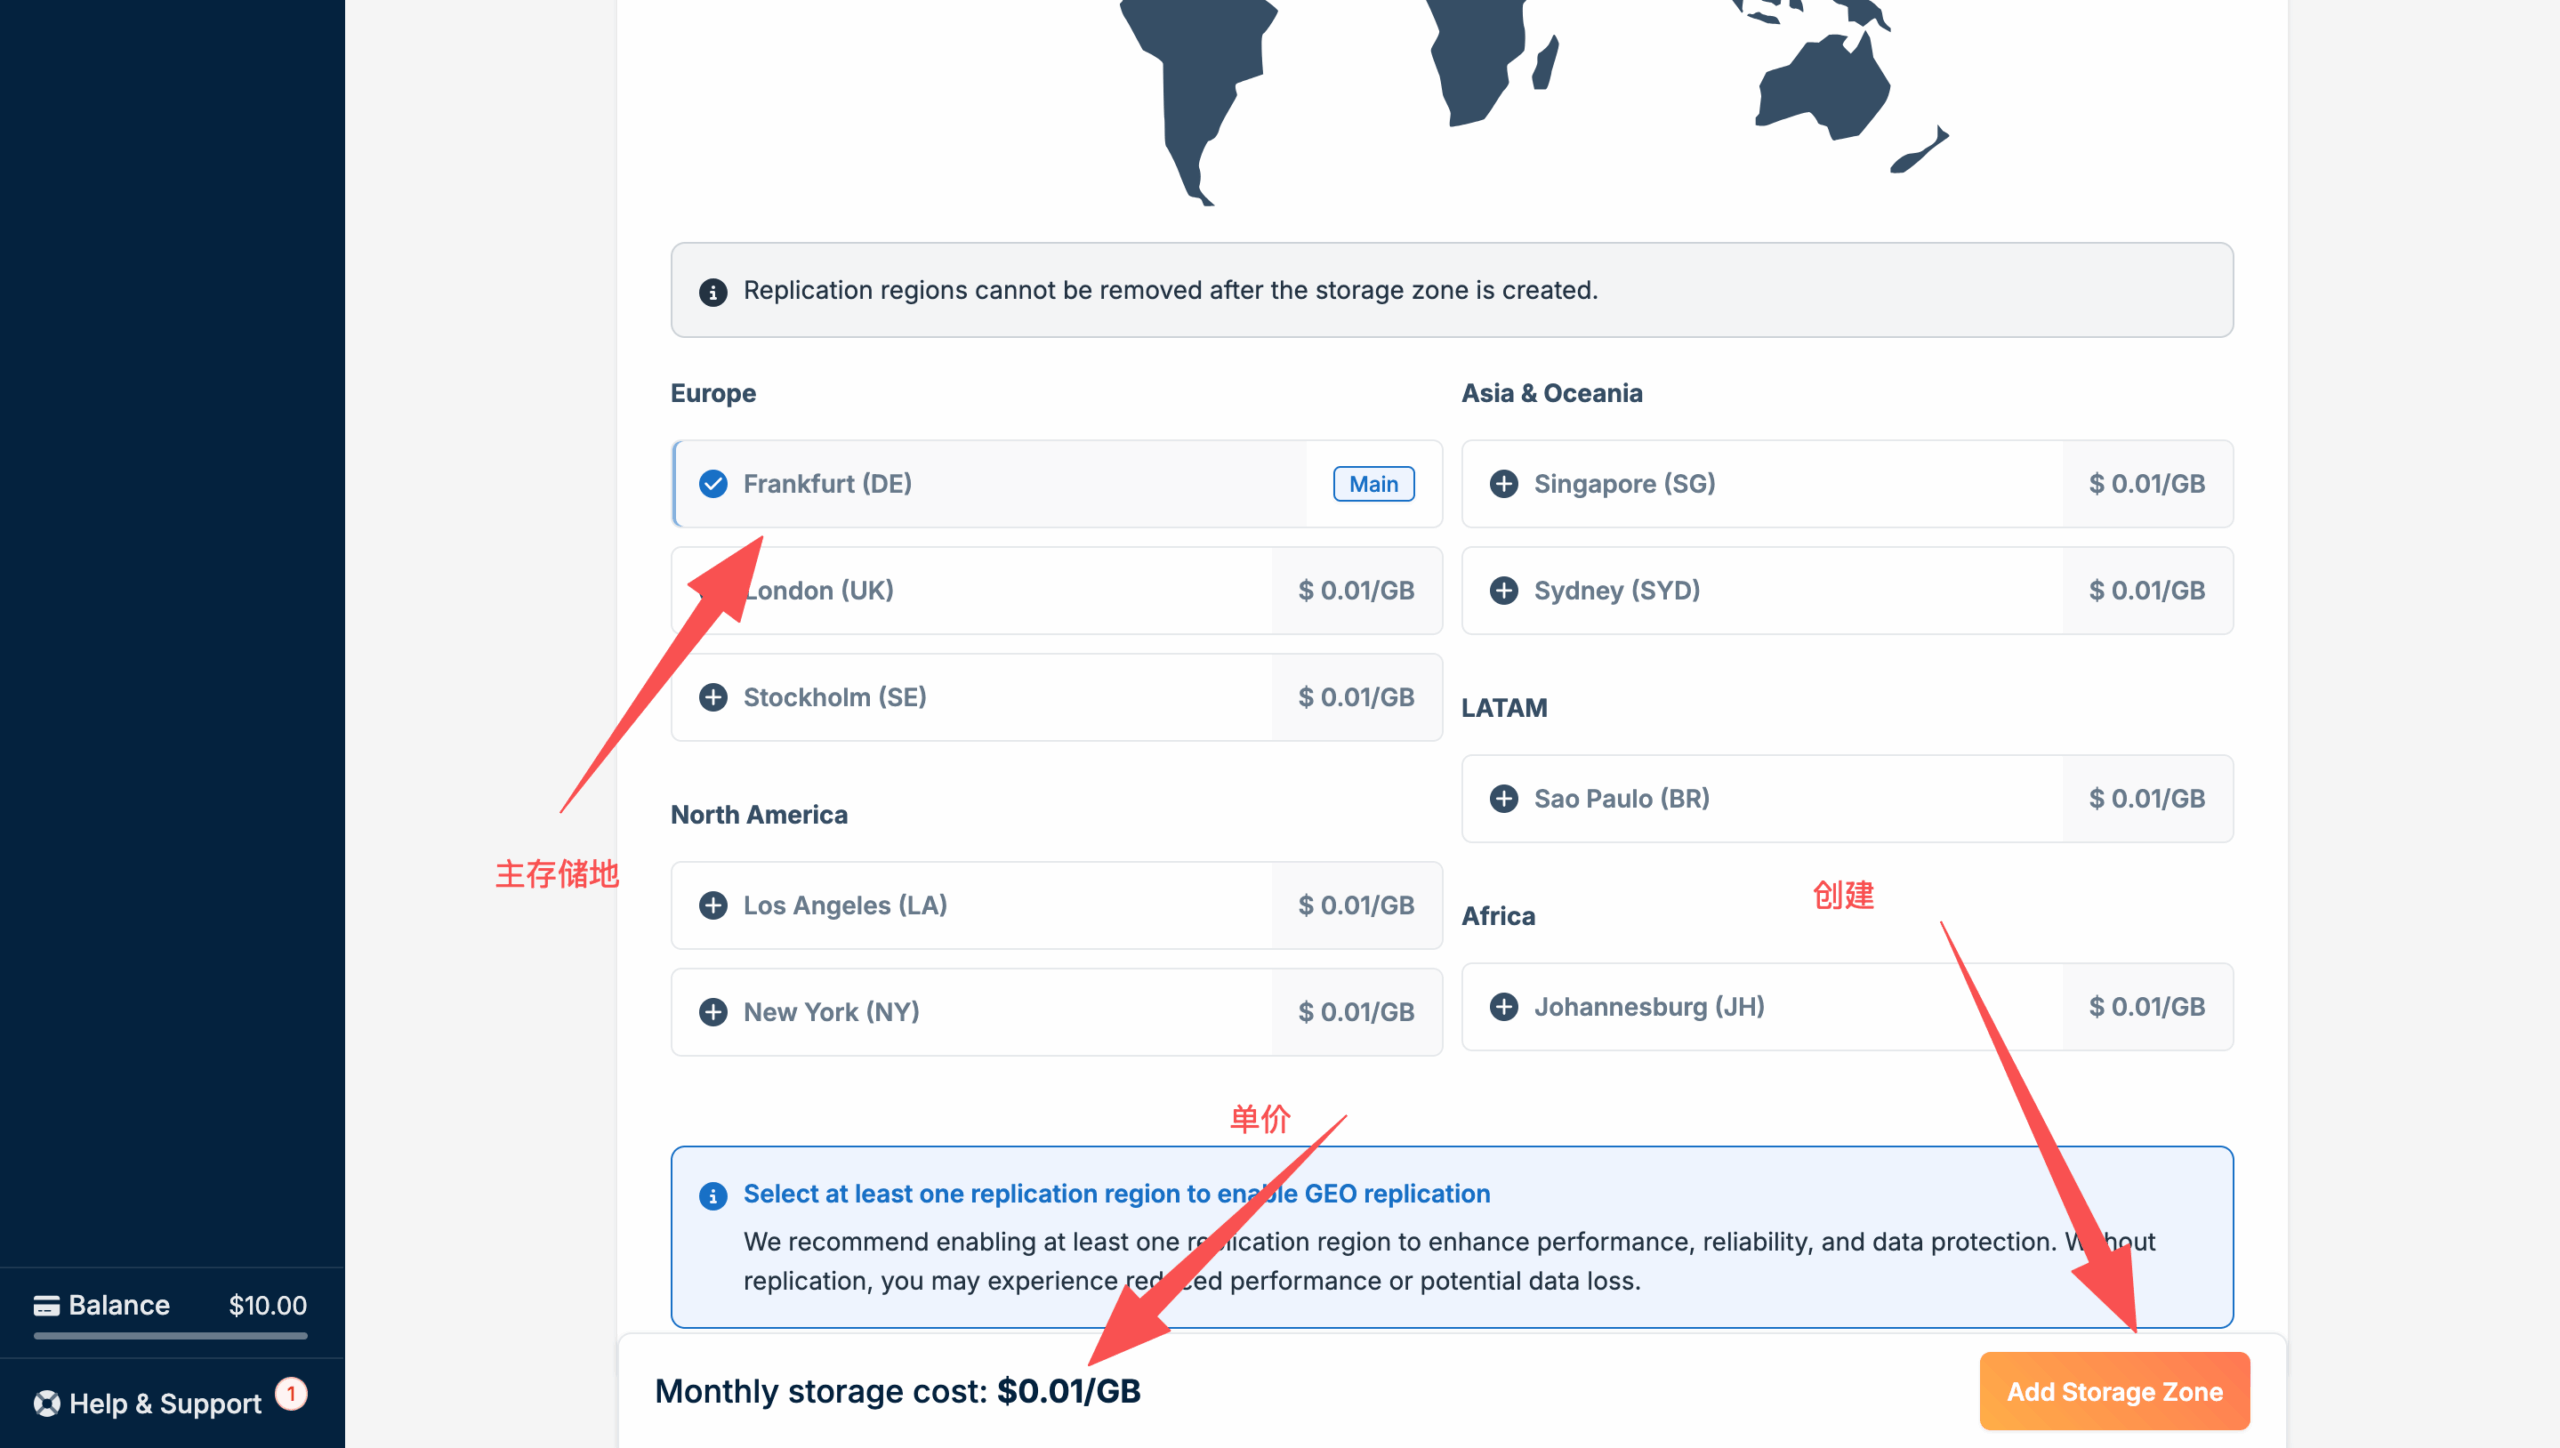Toggle the Frankfurt (DE) checkmark
The height and width of the screenshot is (1448, 2560).
(713, 484)
